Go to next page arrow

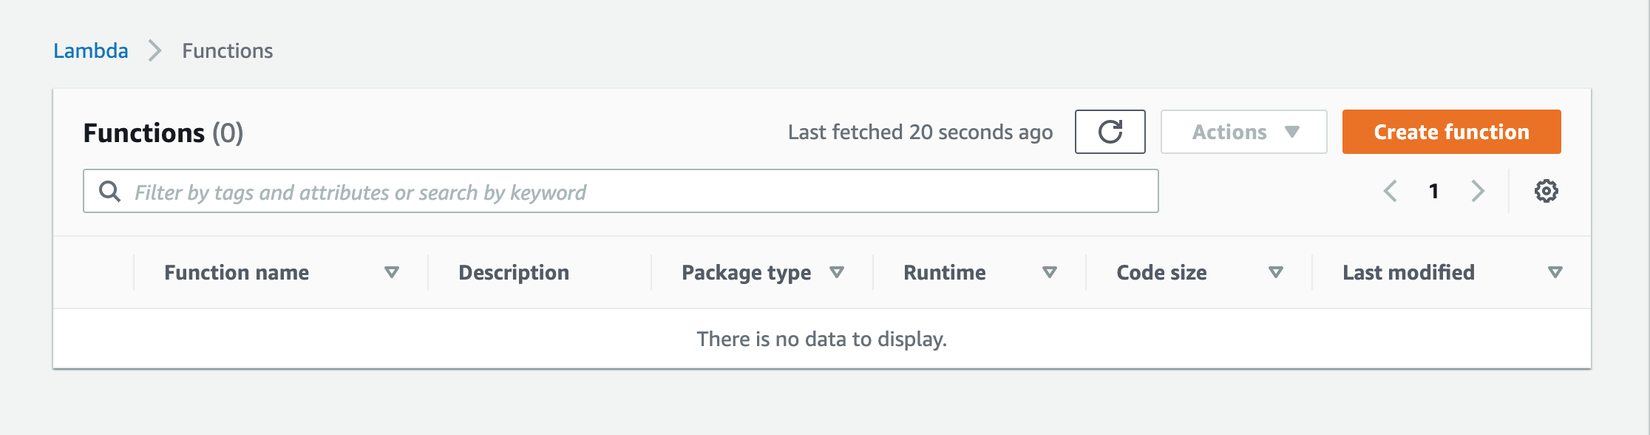click(1478, 191)
